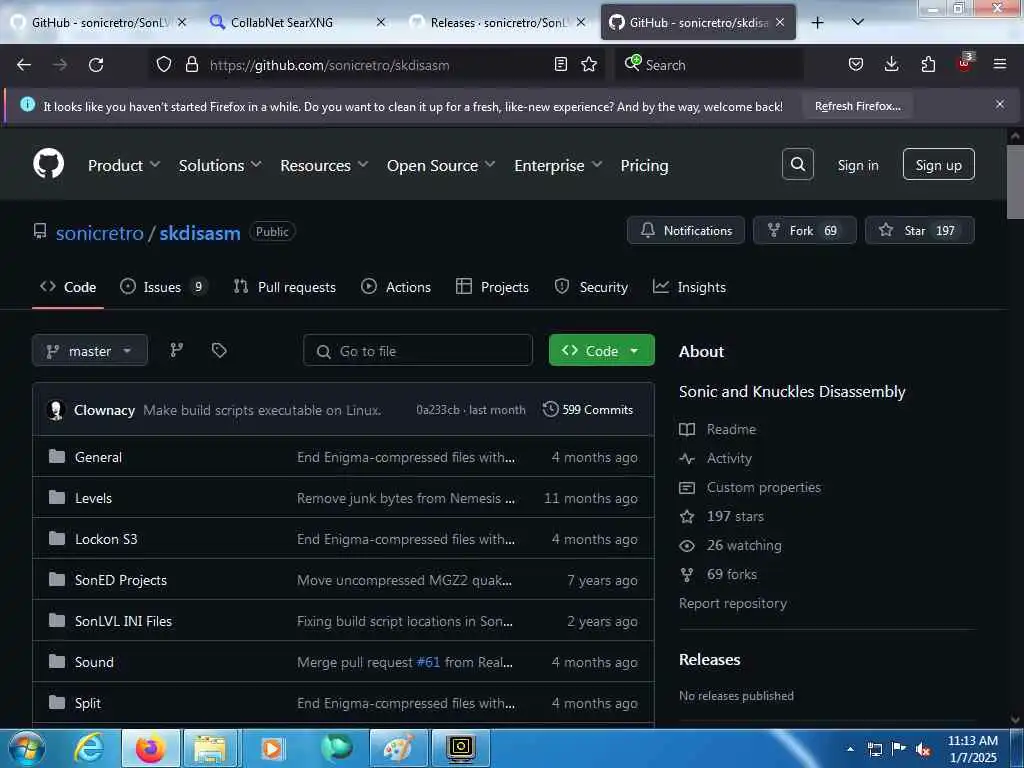Click the volume speaker tray icon

[923, 750]
